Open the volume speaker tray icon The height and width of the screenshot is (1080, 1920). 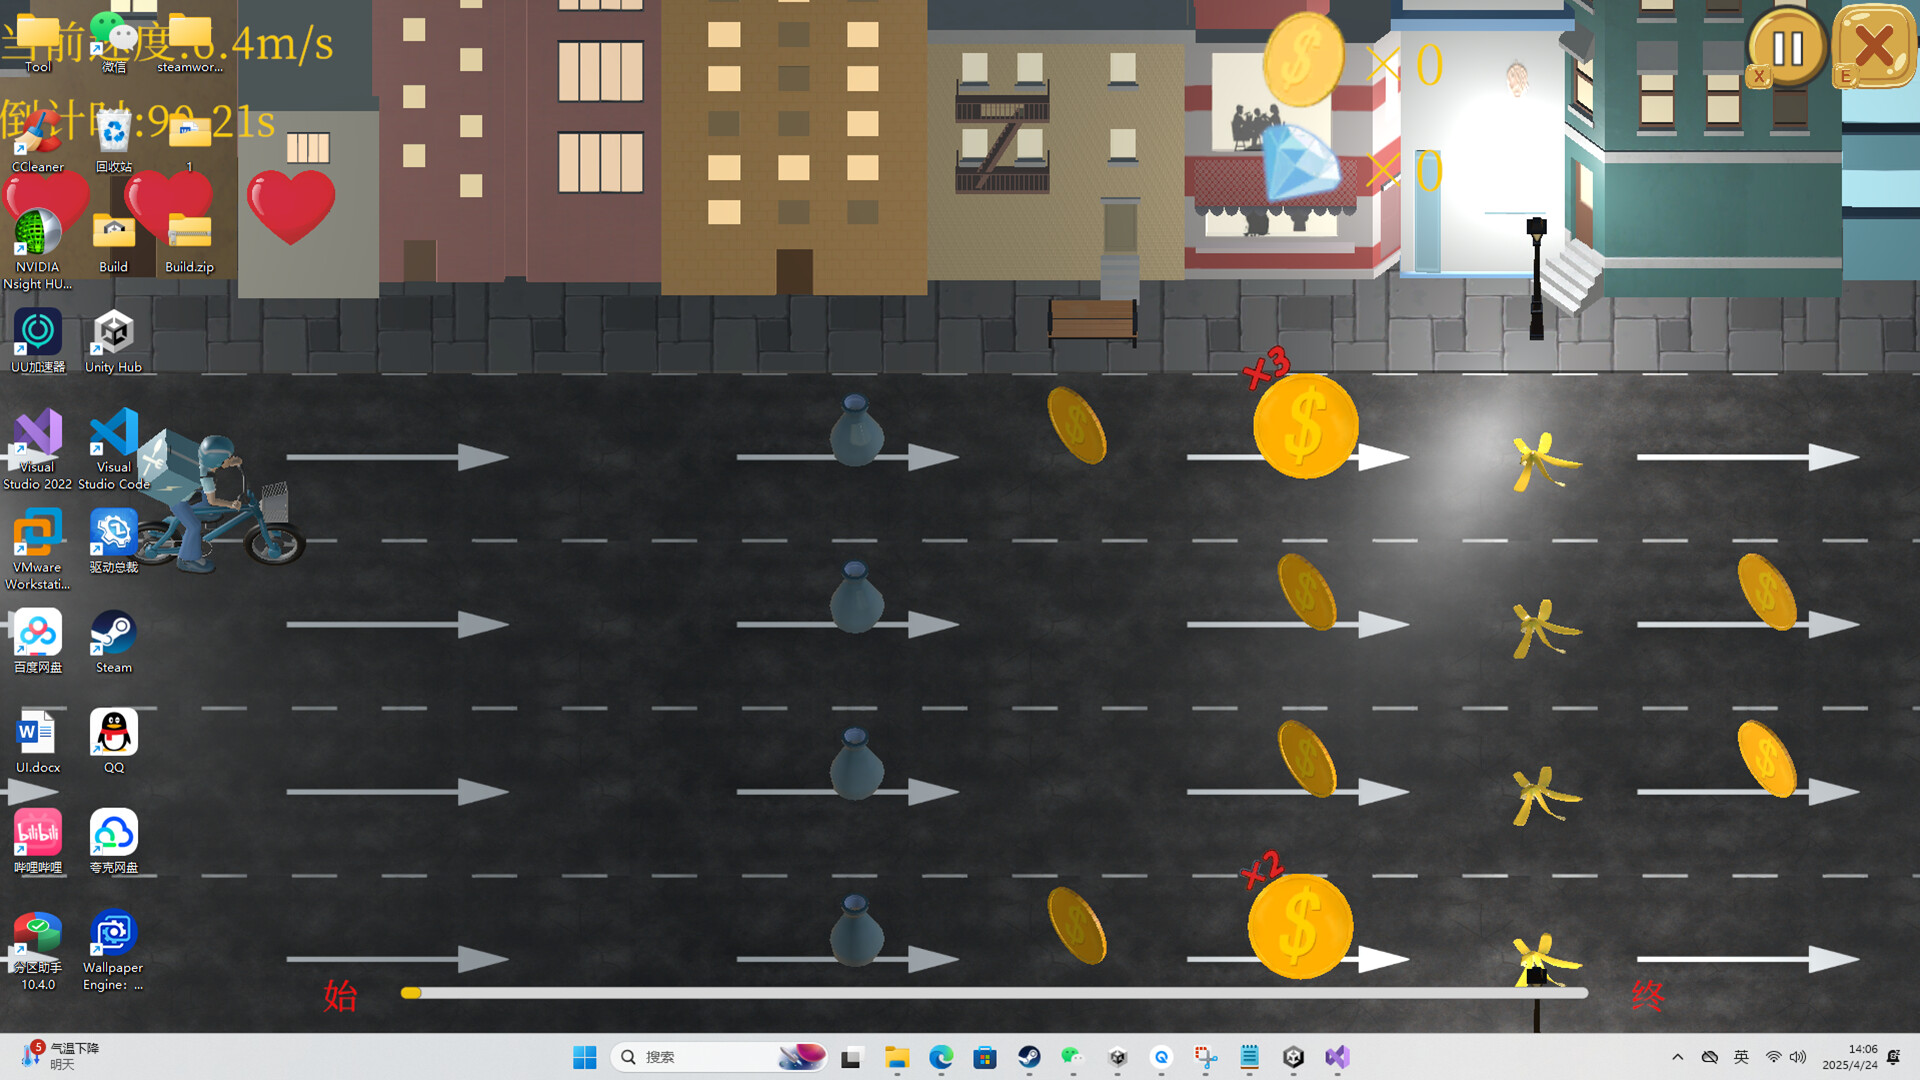(x=1798, y=1057)
